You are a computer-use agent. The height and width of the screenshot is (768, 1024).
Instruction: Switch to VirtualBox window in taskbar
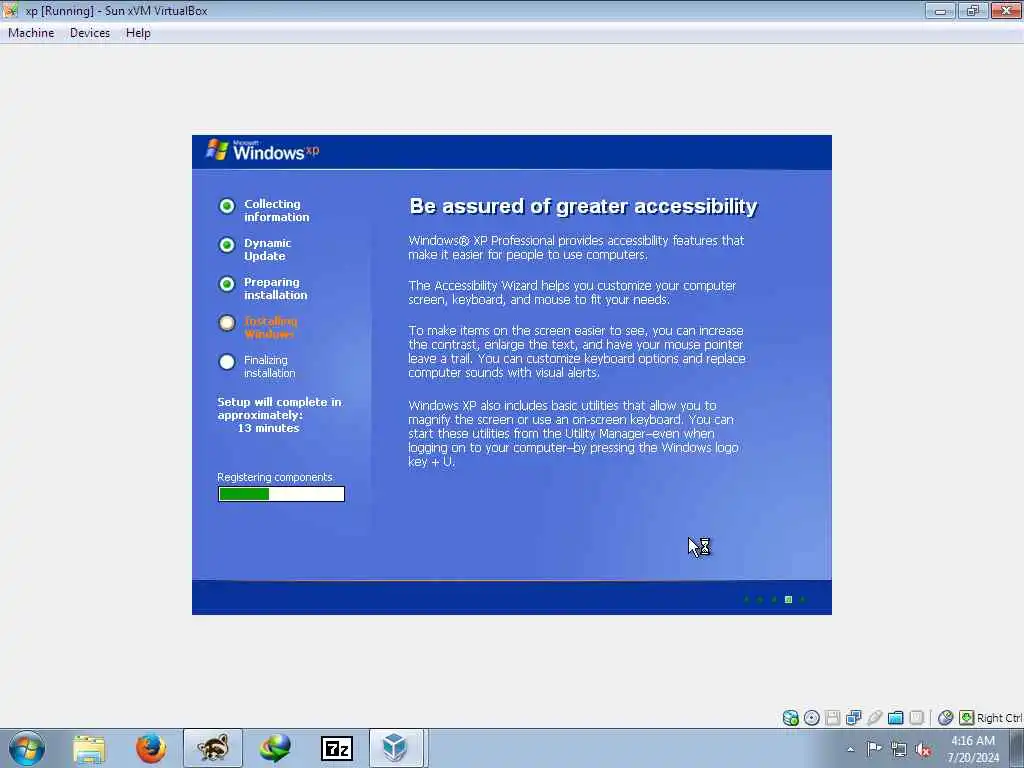tap(398, 748)
